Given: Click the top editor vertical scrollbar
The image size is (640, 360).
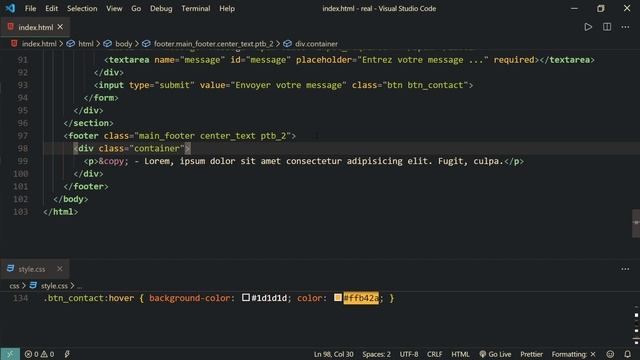Looking at the screenshot, I should tap(636, 223).
